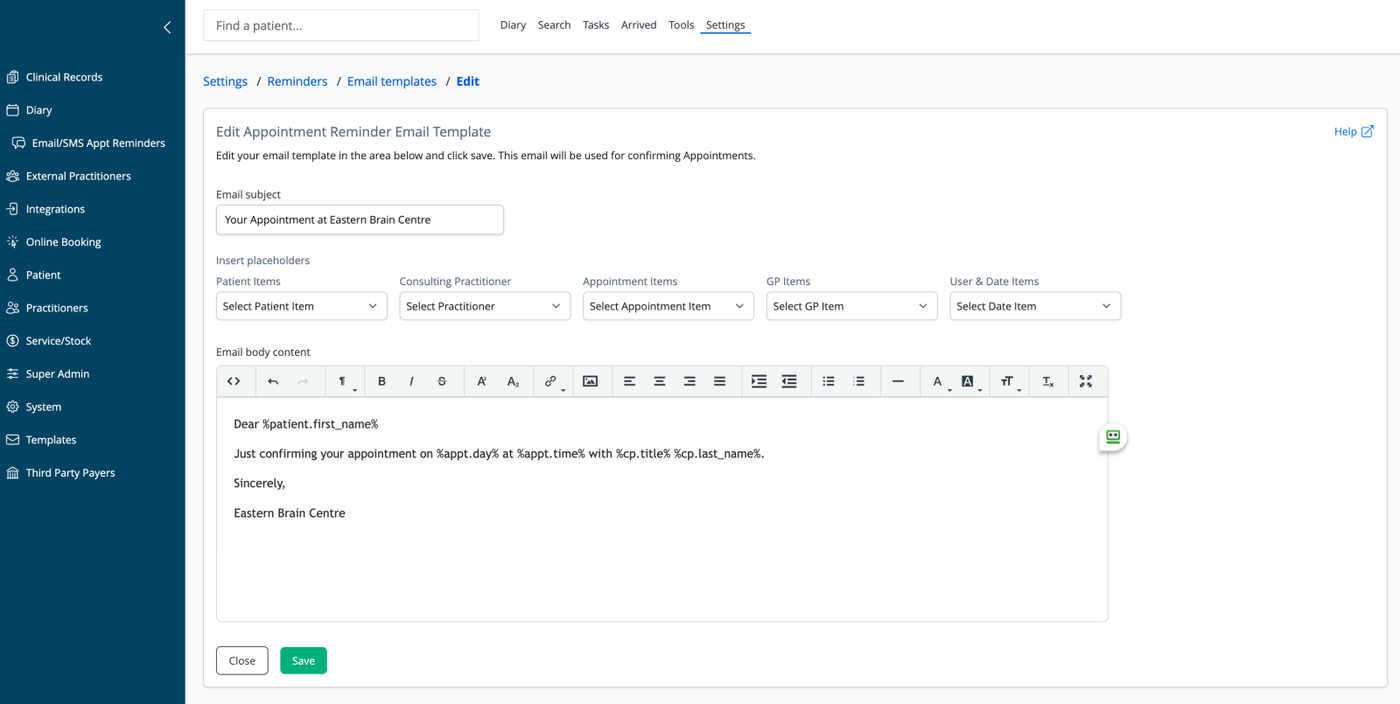Expand Select Practitioner dropdown
This screenshot has width=1400, height=704.
coord(485,306)
